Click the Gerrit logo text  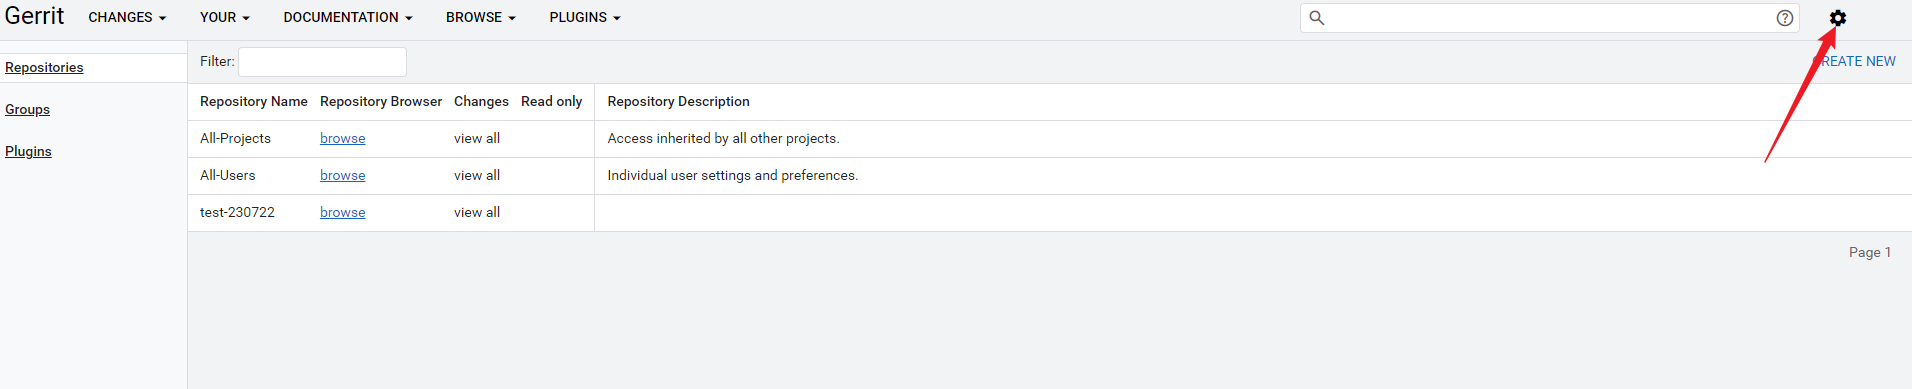tap(35, 16)
